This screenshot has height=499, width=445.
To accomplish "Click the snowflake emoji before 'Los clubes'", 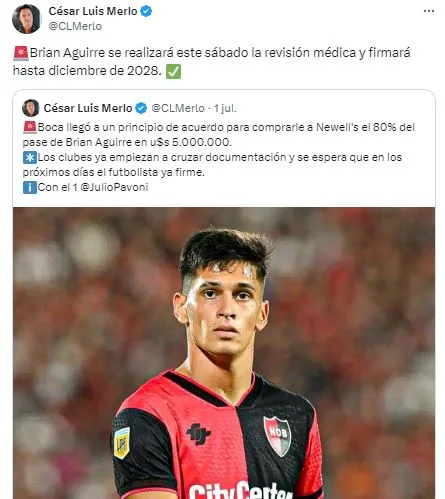I will 30,158.
